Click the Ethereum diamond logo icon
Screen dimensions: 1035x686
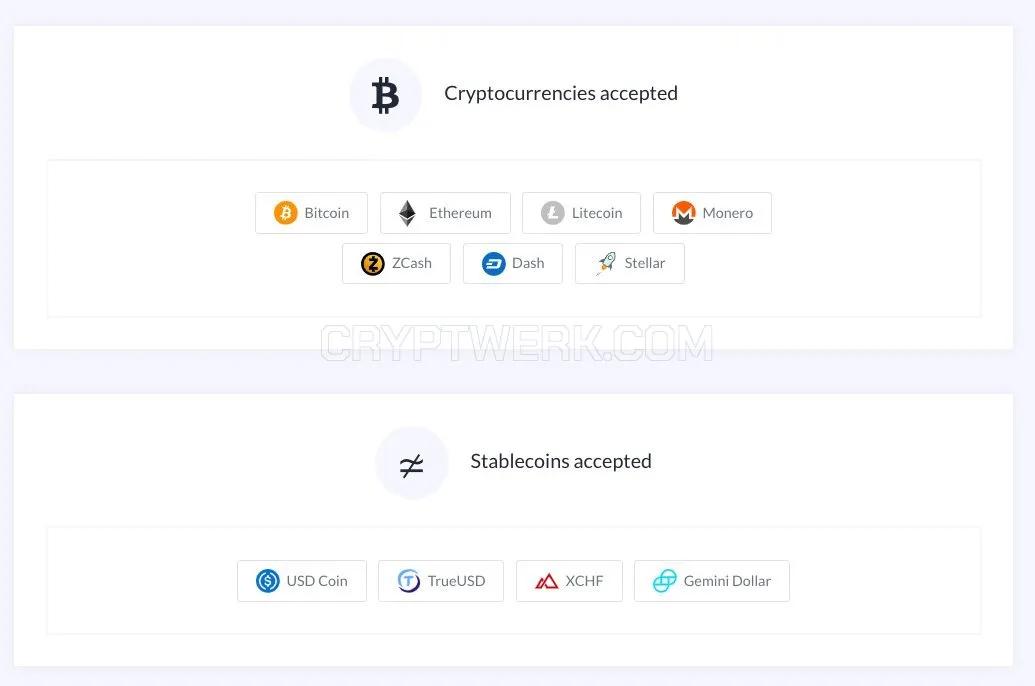(x=407, y=213)
